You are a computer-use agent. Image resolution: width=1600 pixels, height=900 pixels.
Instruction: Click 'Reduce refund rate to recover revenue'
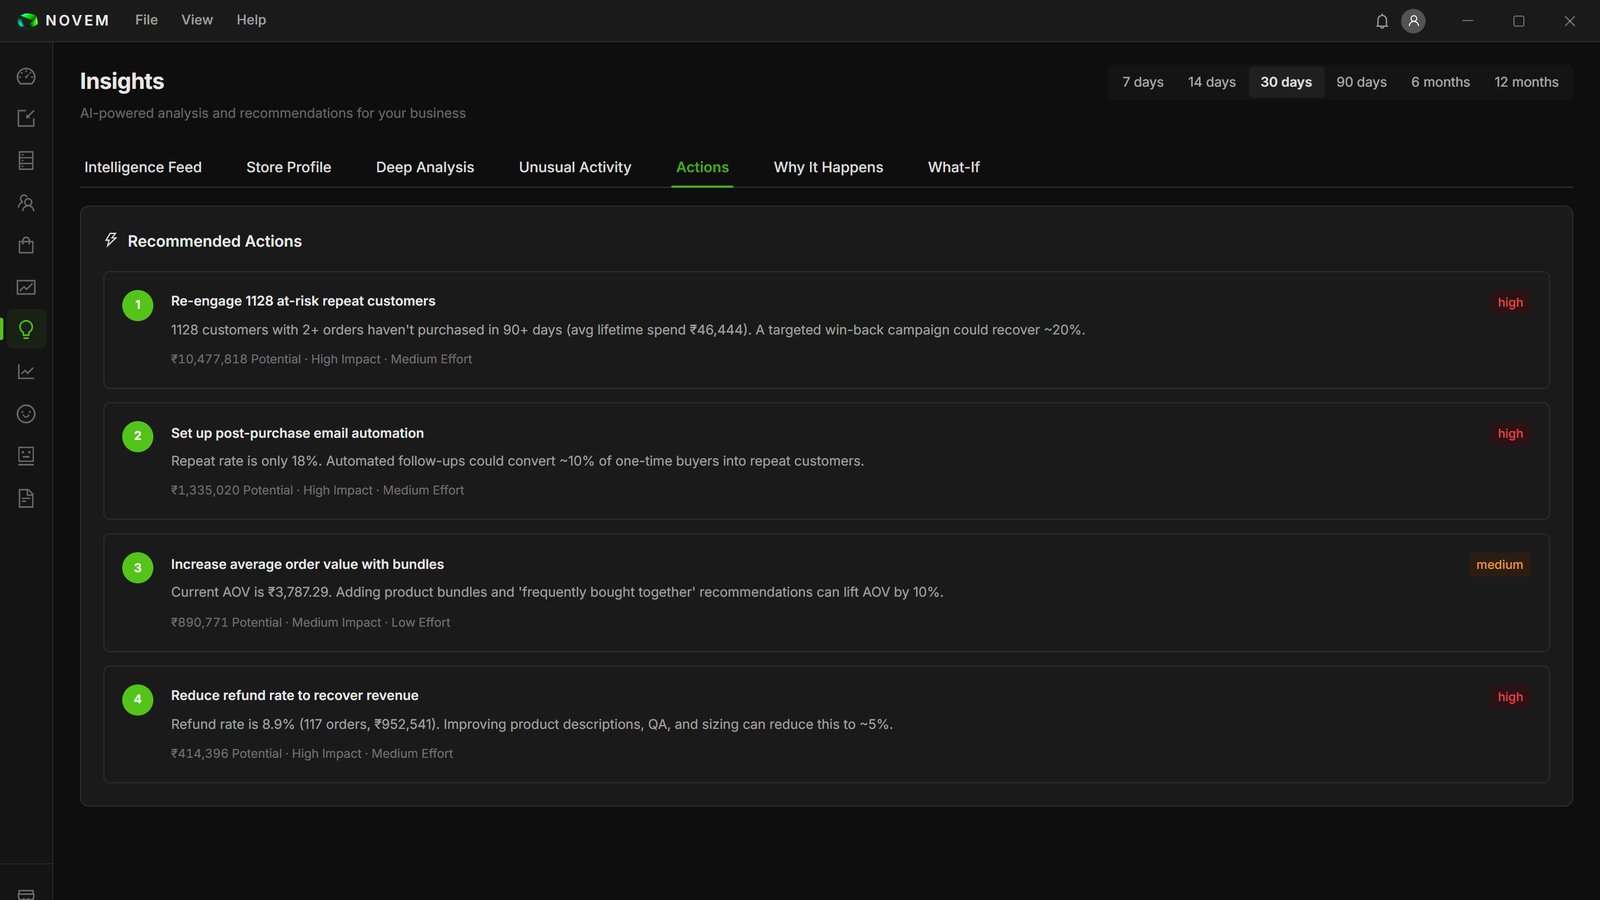(294, 695)
